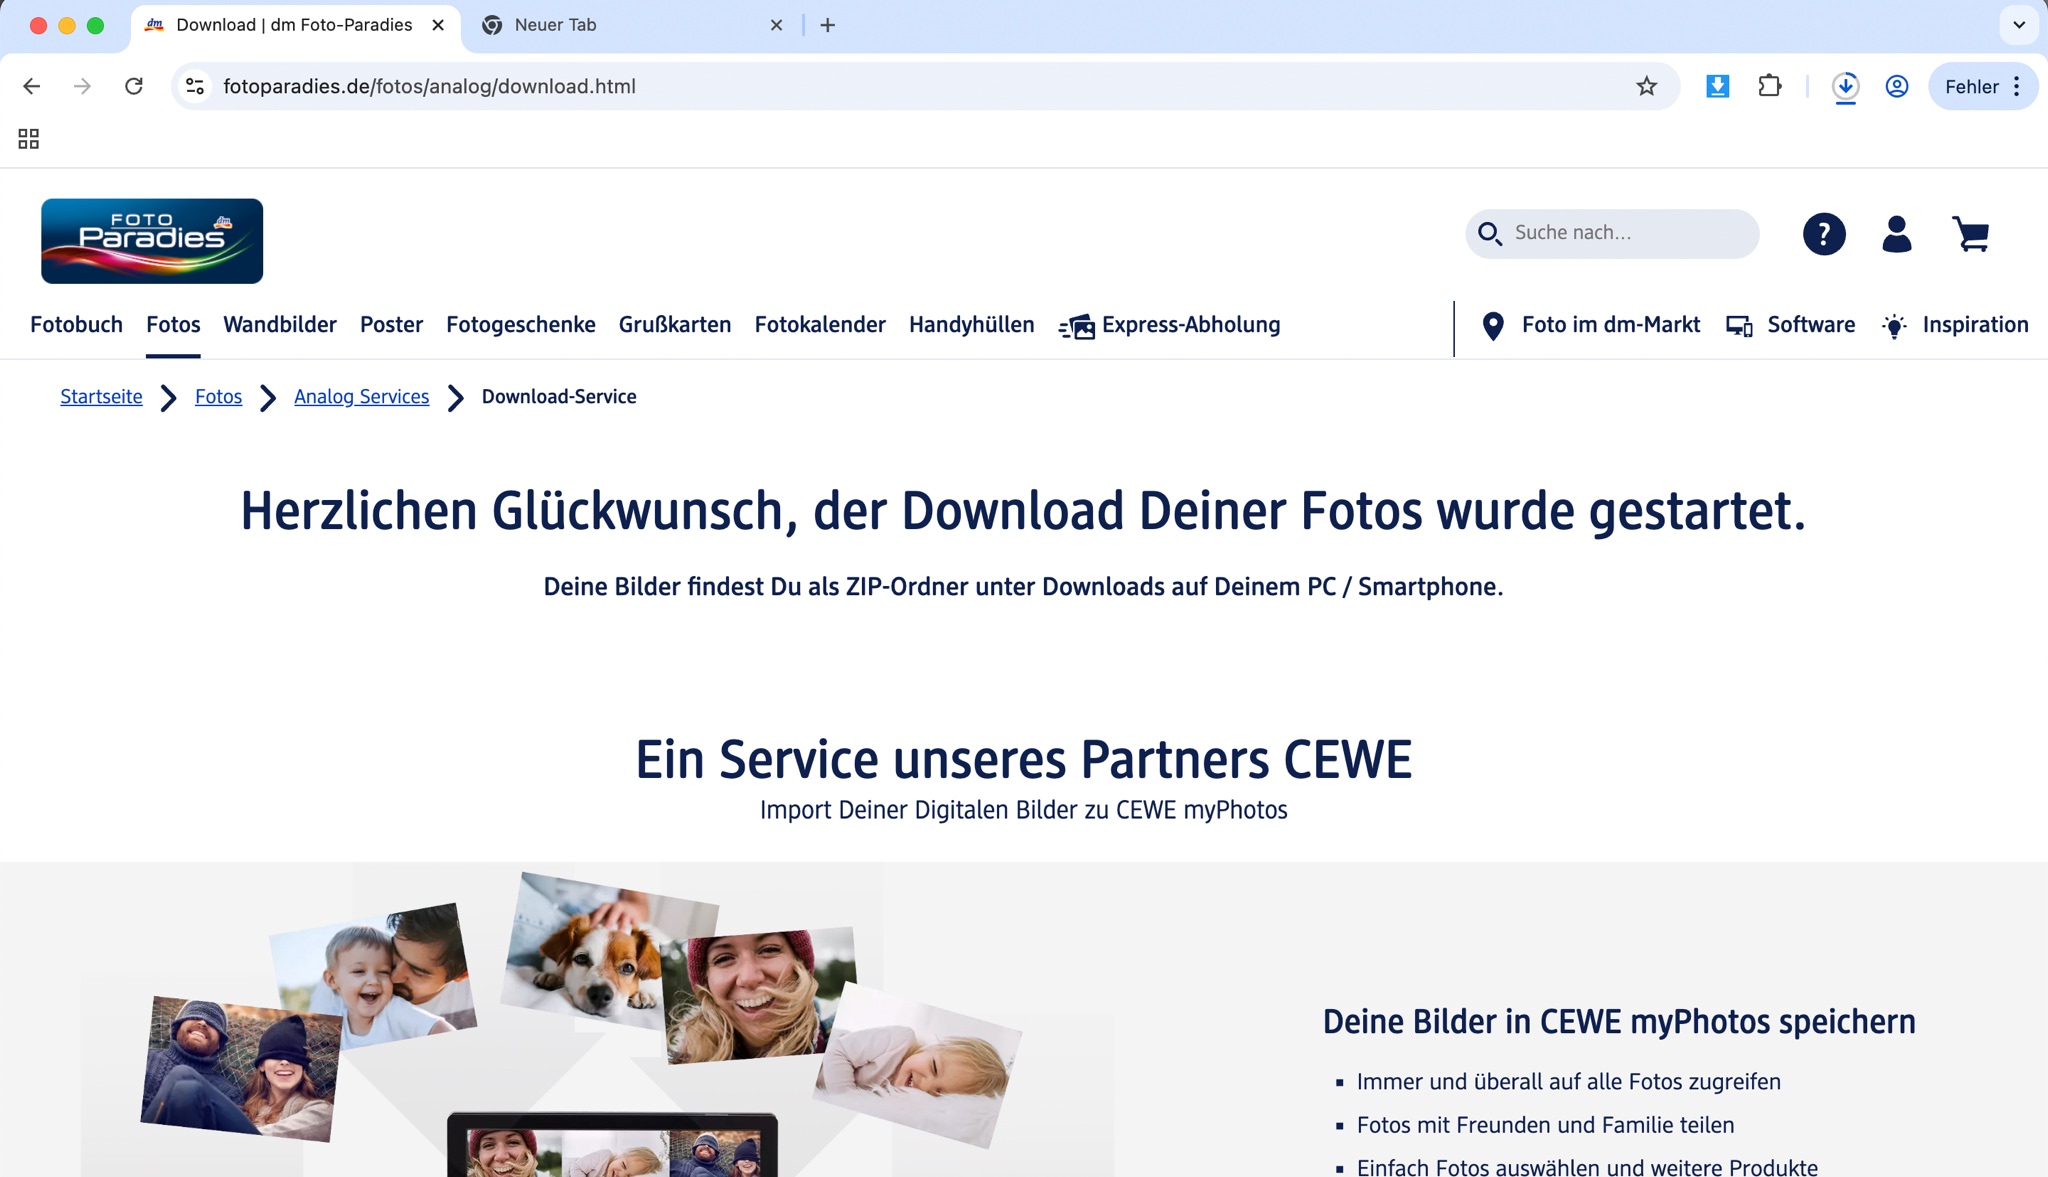Open a new tab with plus button

(x=827, y=25)
